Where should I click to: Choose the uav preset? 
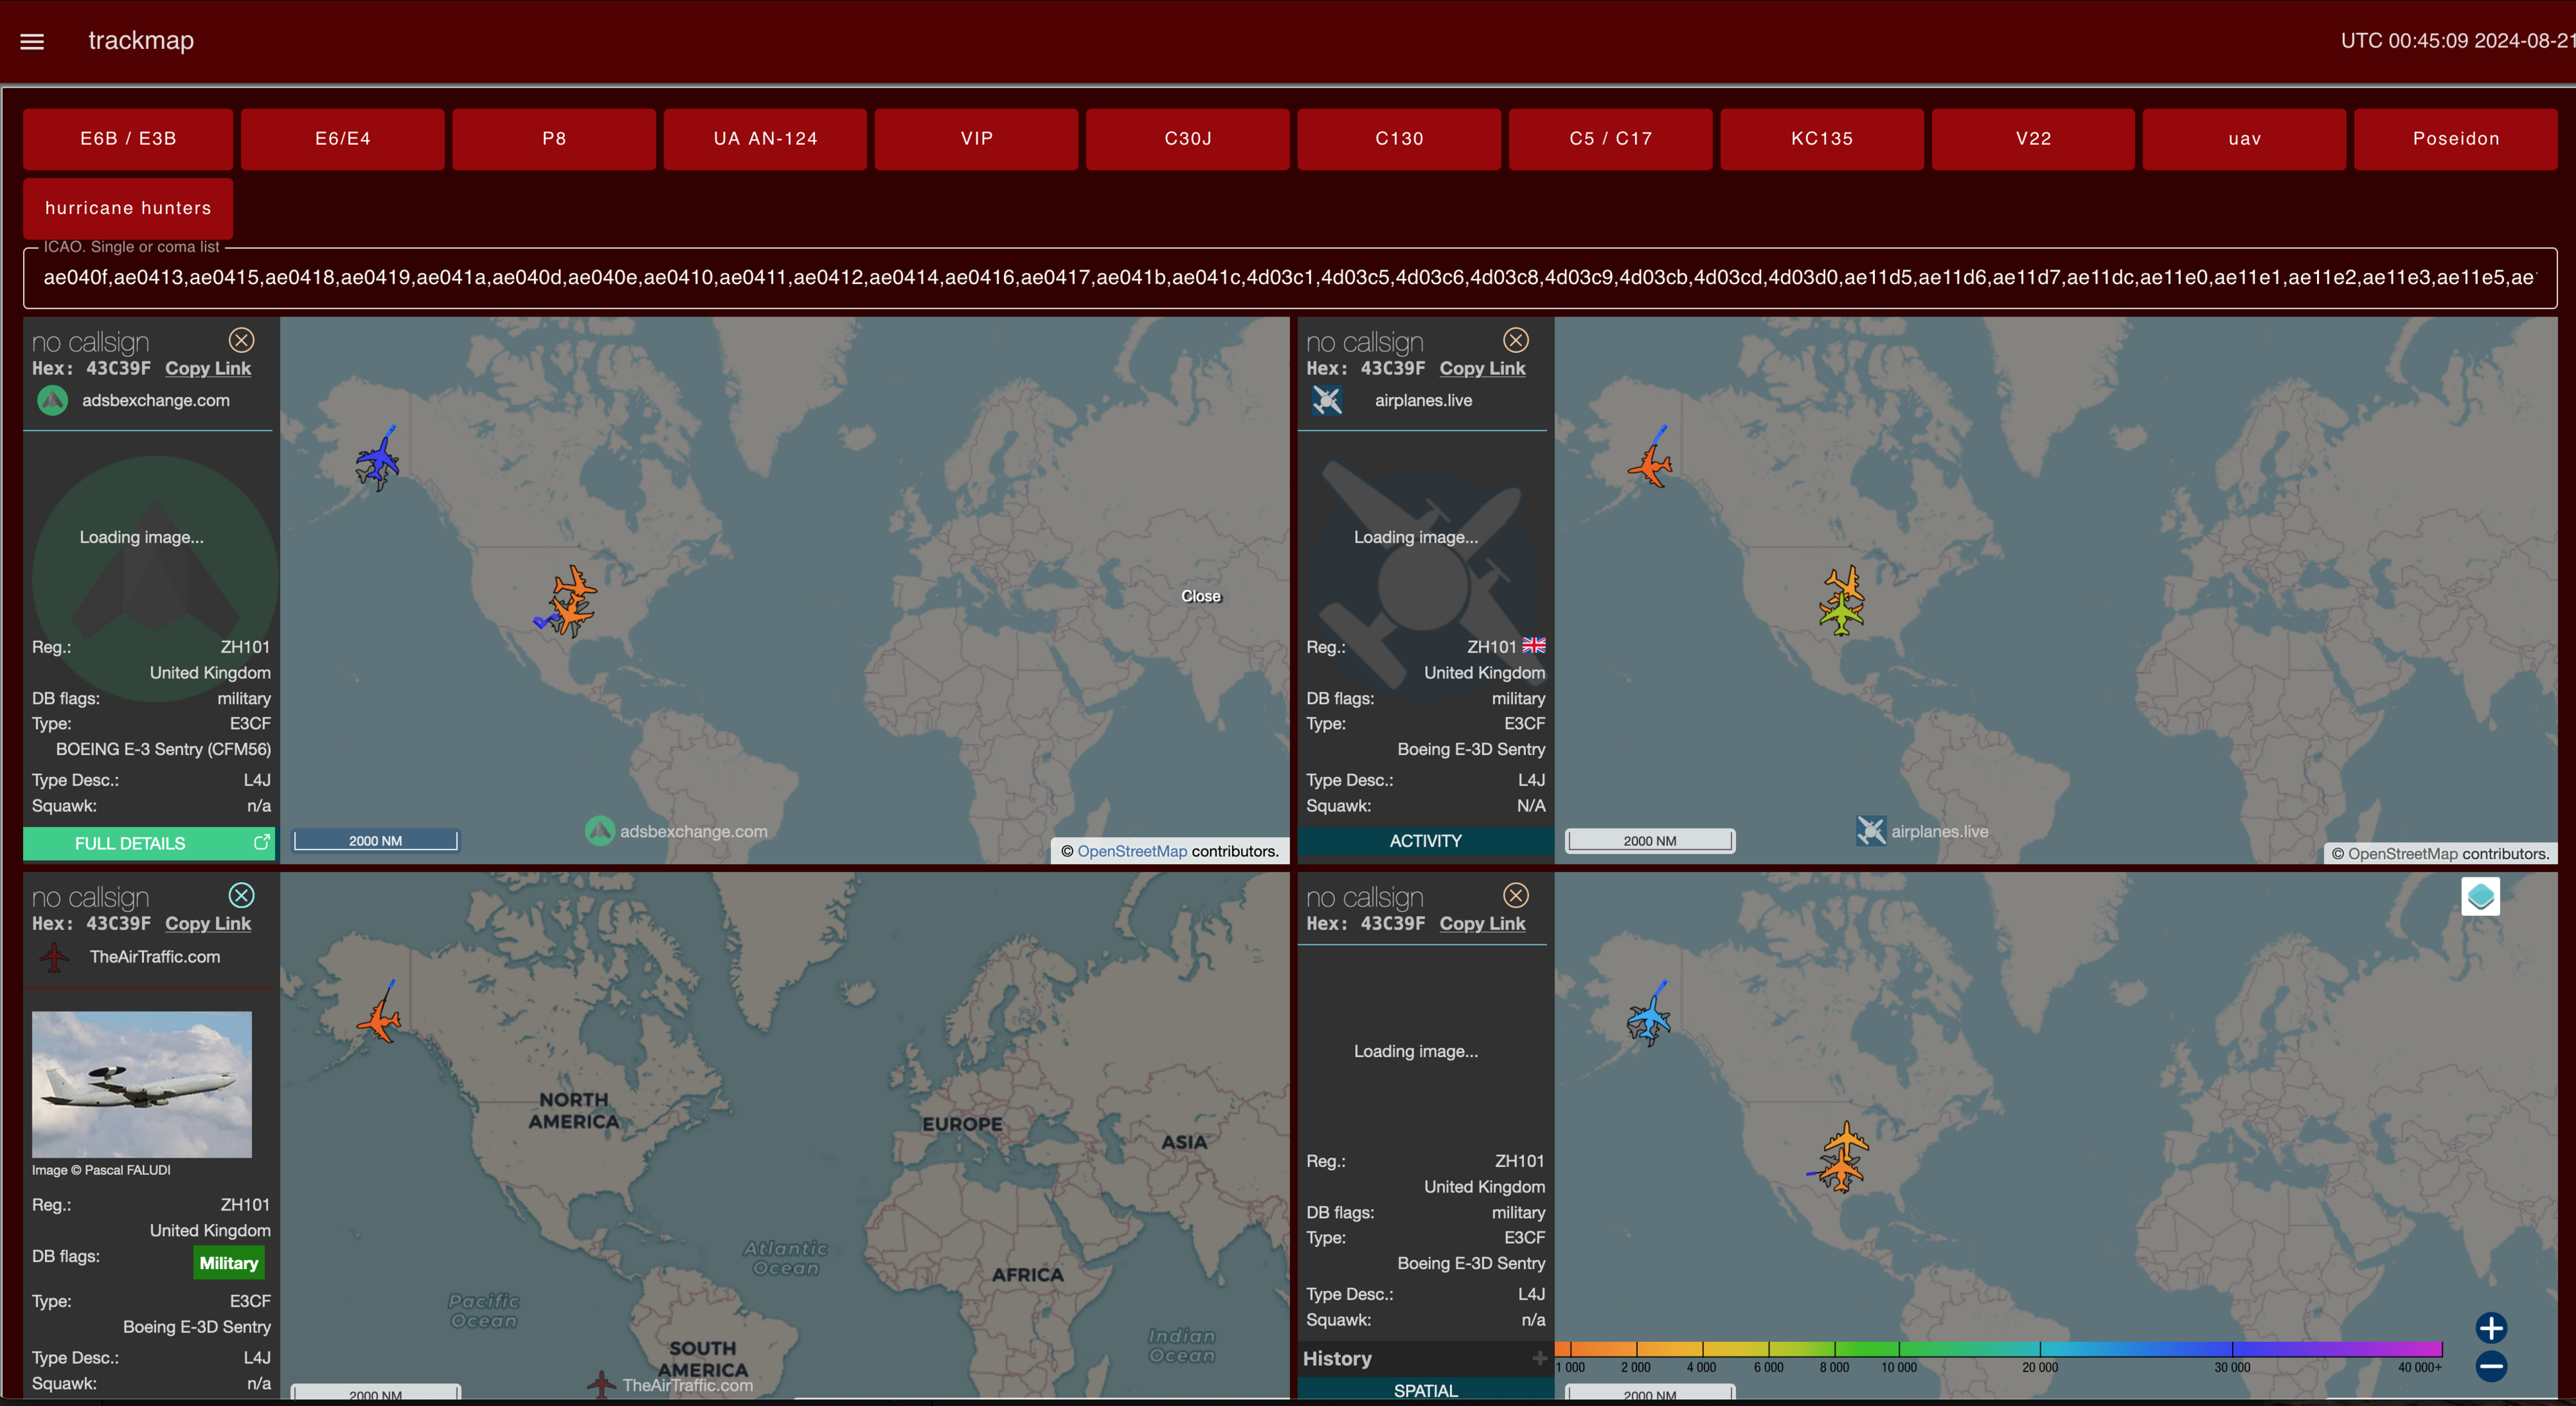point(2245,139)
